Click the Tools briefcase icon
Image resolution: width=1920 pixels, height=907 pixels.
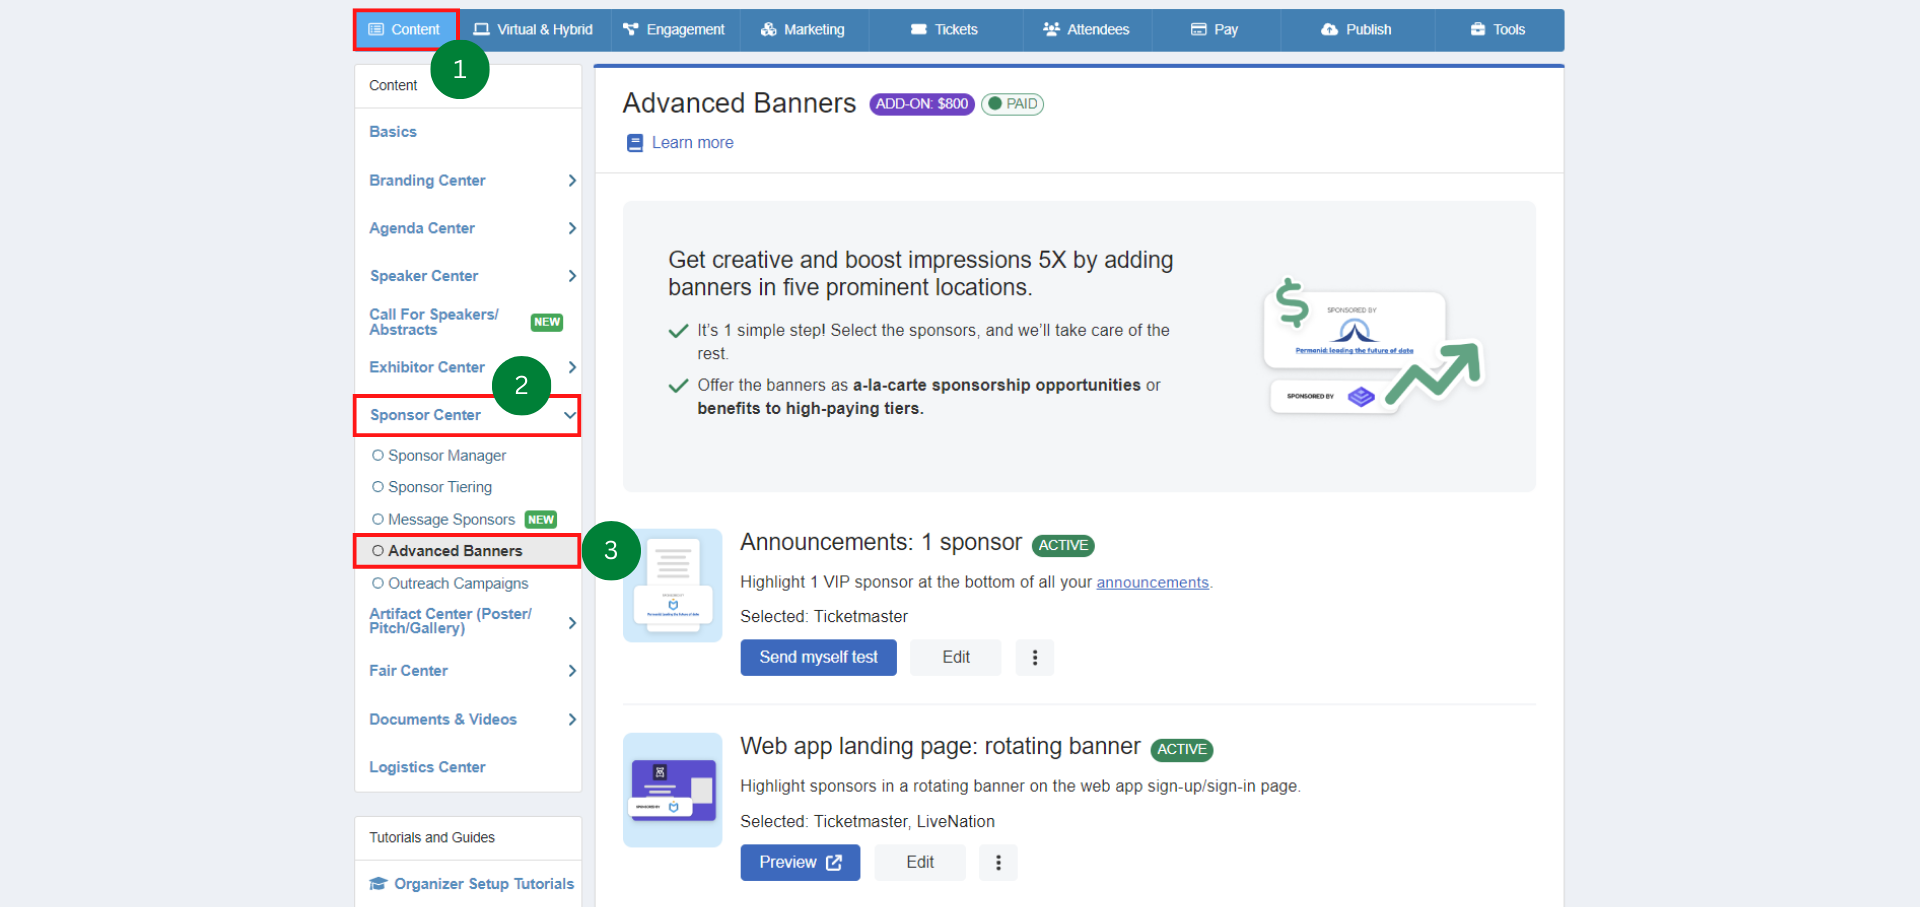(x=1477, y=30)
